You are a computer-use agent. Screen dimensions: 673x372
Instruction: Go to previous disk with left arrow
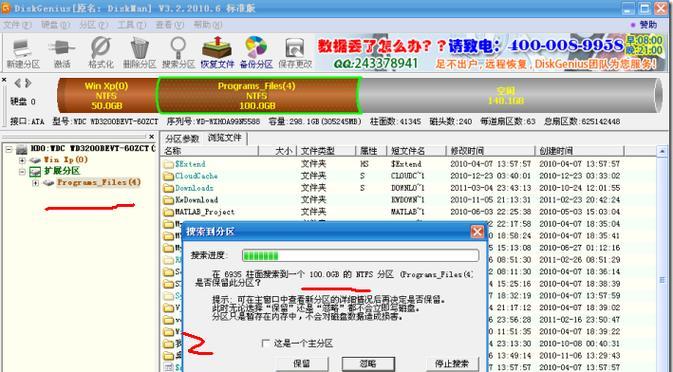click(x=18, y=83)
